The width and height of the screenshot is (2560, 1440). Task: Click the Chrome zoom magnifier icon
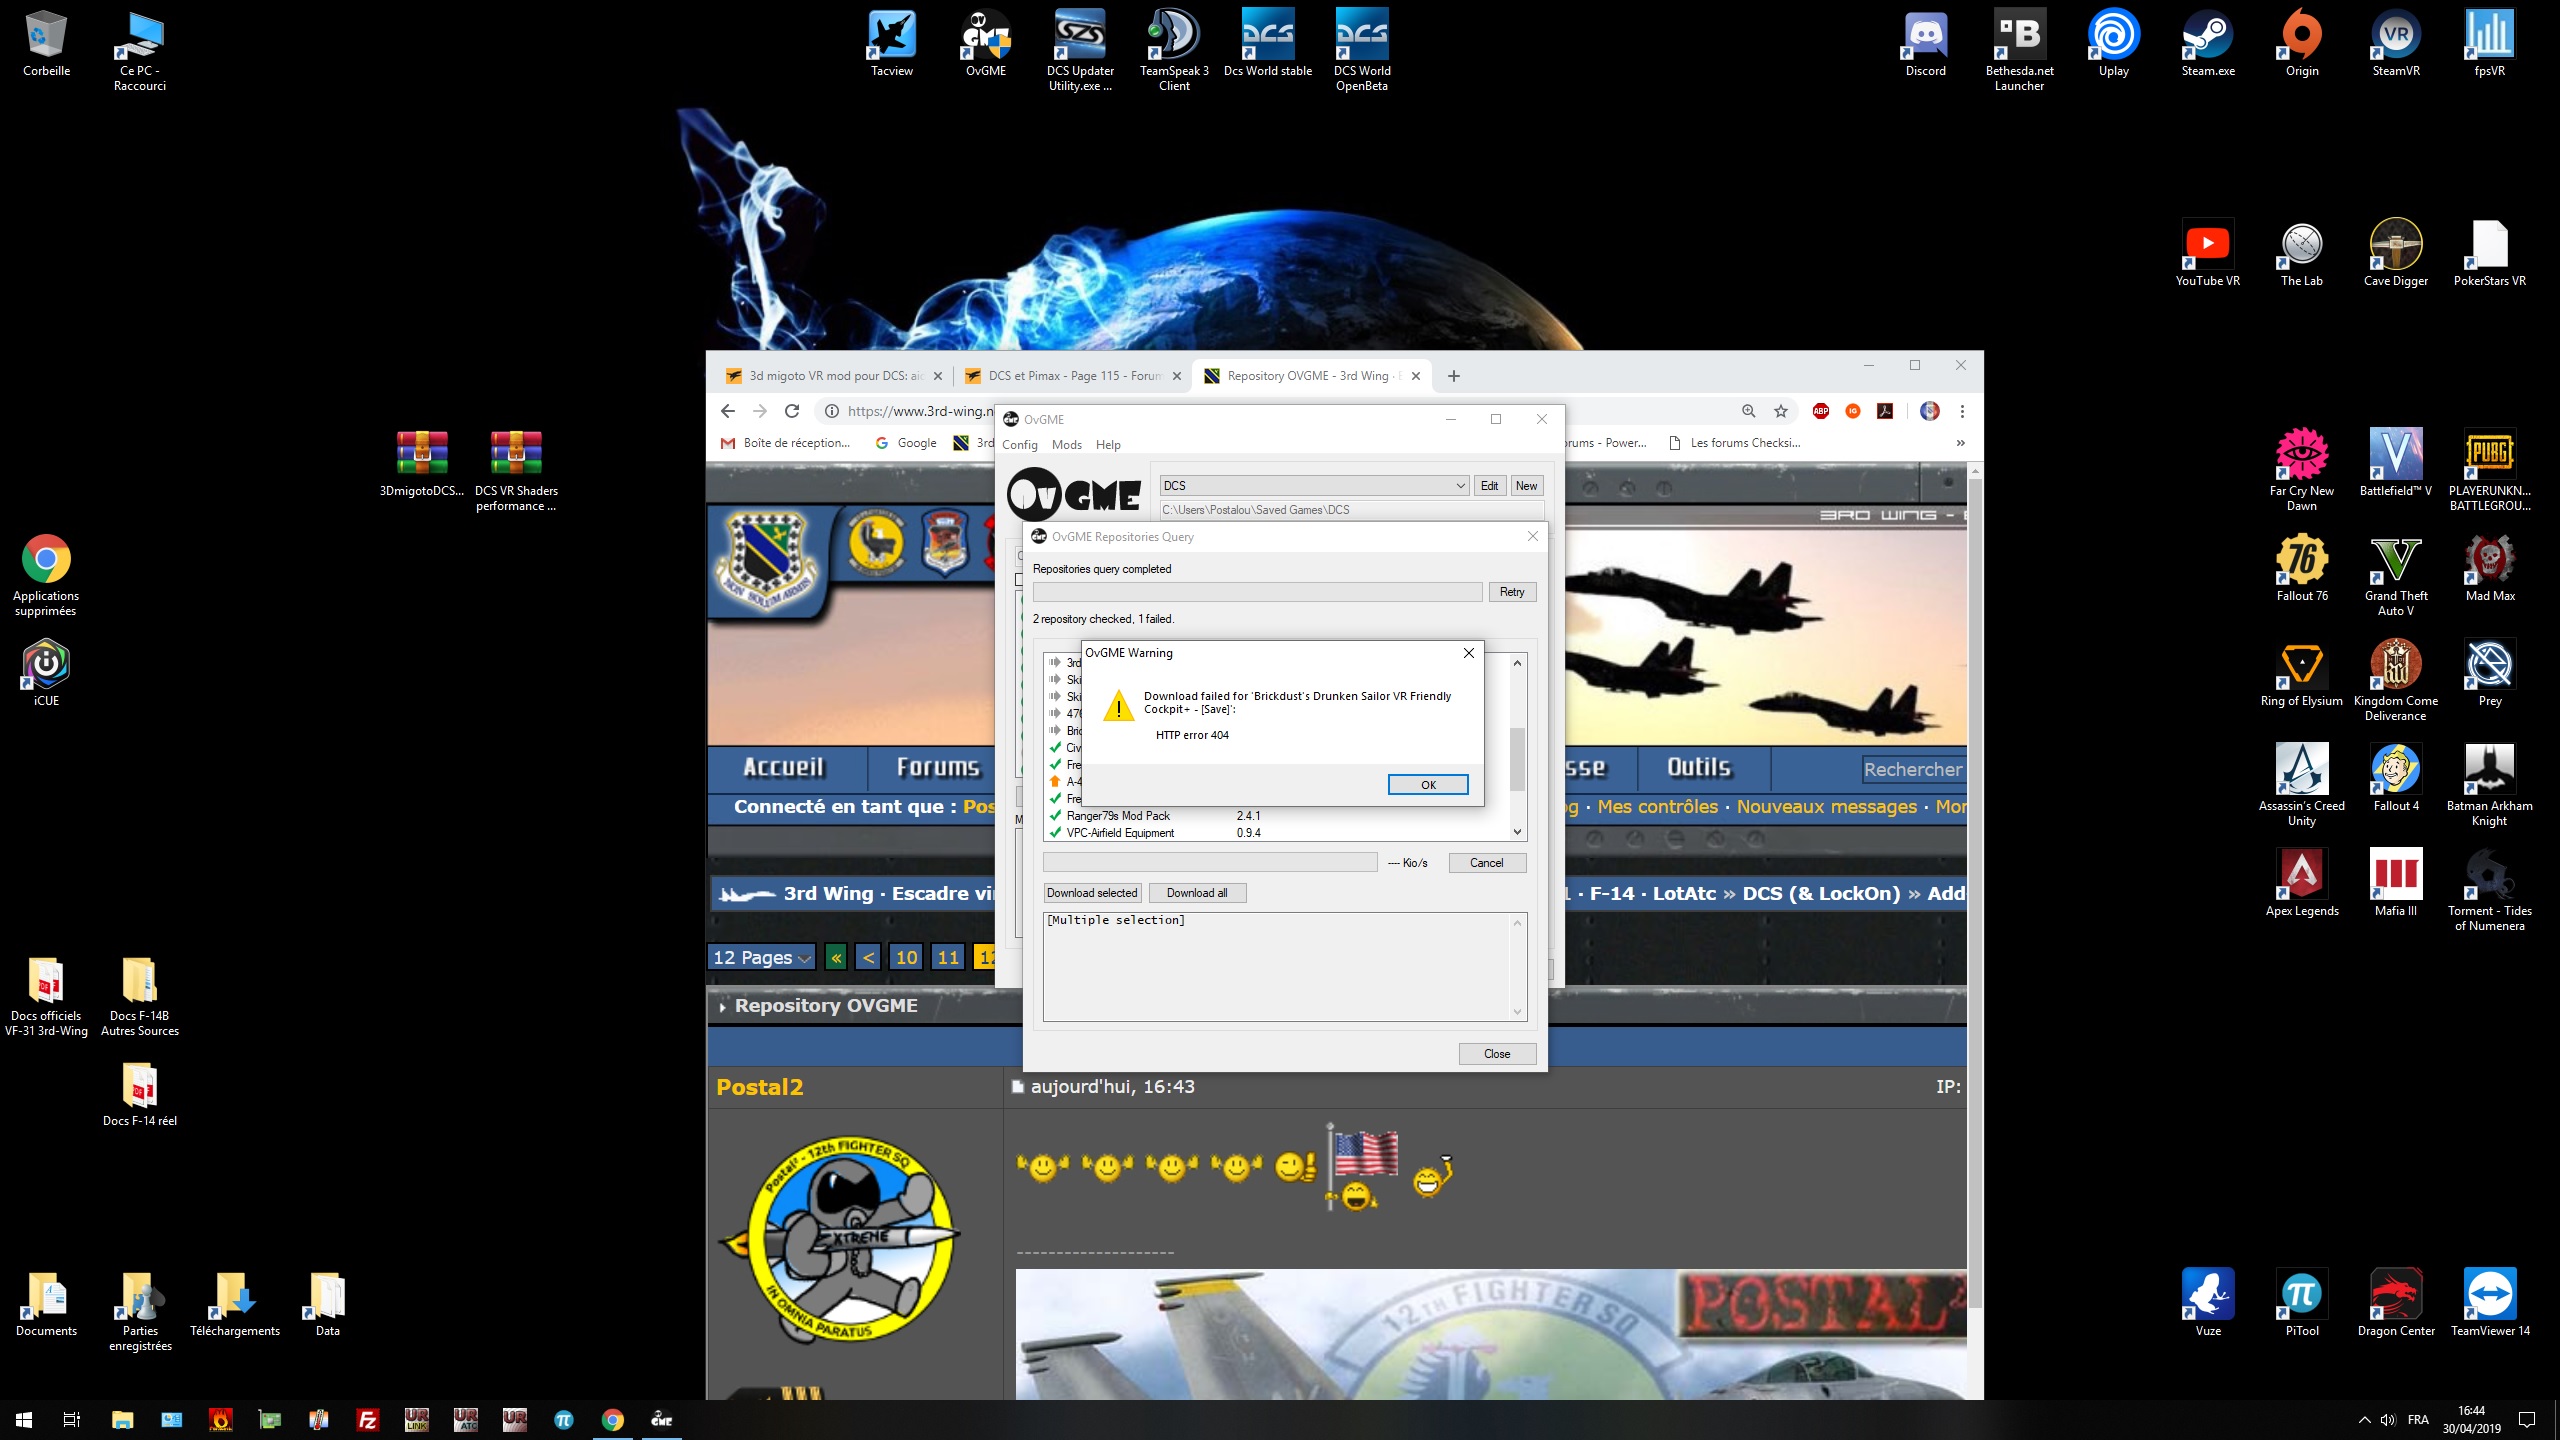coord(1748,411)
